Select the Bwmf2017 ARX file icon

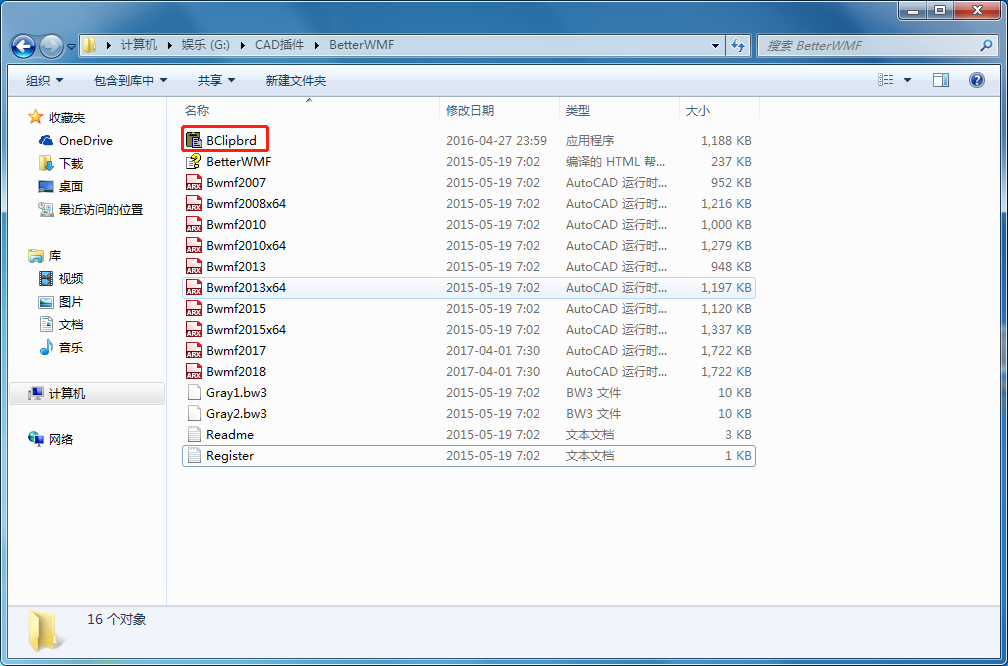[x=194, y=350]
